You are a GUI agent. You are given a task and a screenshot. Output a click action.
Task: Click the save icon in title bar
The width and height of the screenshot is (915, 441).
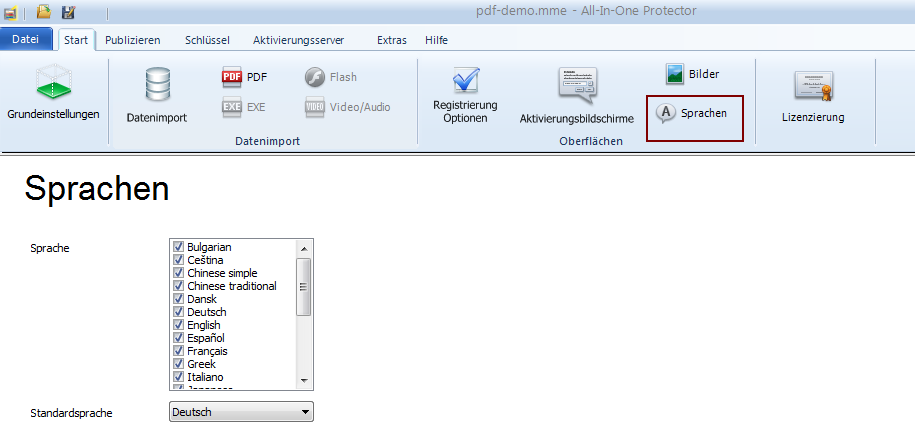pyautogui.click(x=69, y=13)
